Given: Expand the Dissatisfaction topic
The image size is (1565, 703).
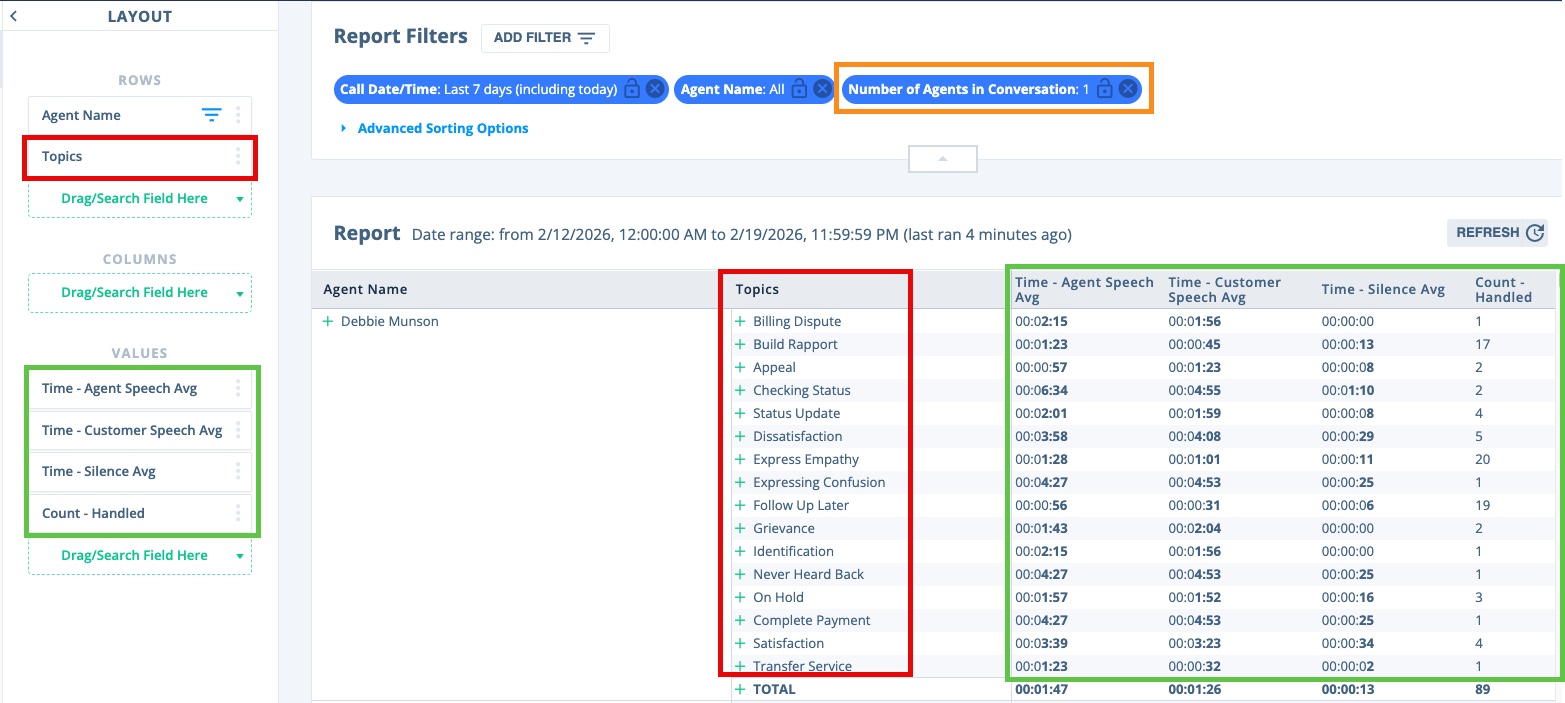Looking at the screenshot, I should pos(741,437).
